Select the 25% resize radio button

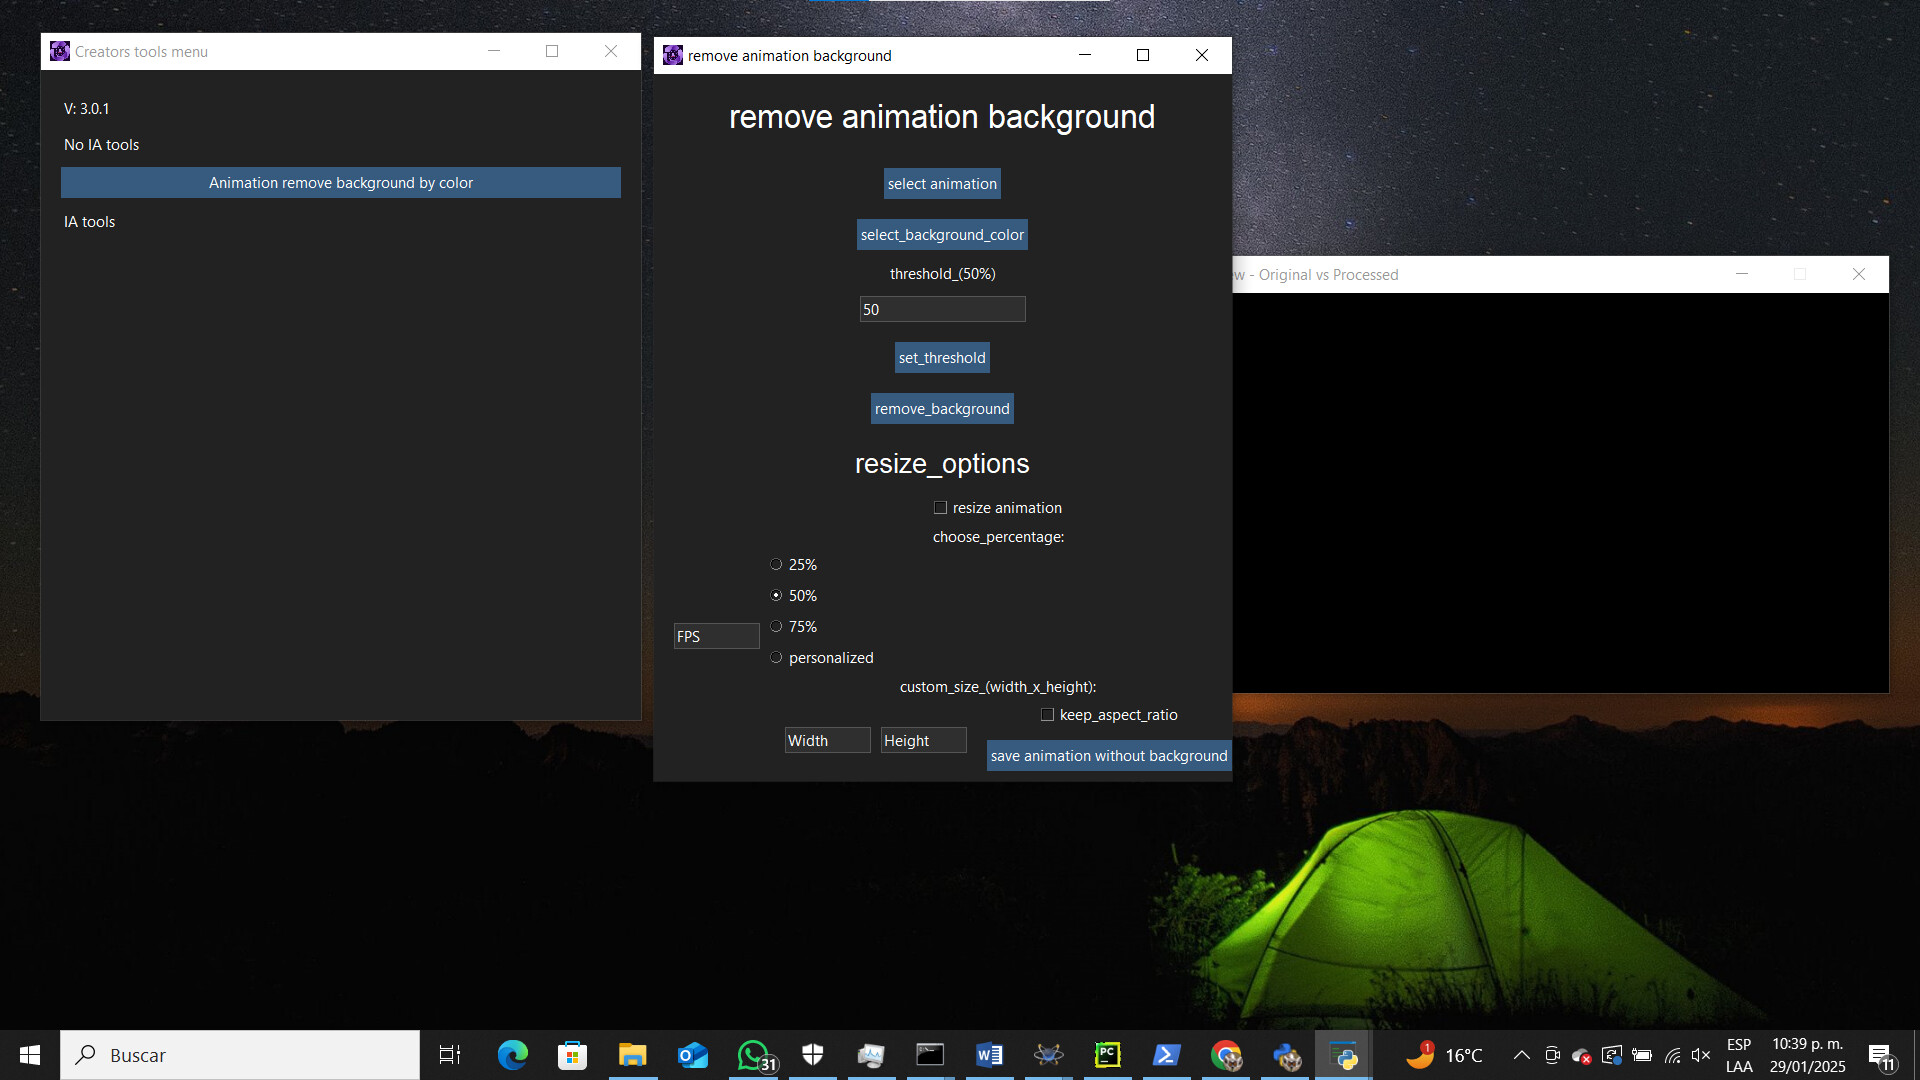pos(777,564)
